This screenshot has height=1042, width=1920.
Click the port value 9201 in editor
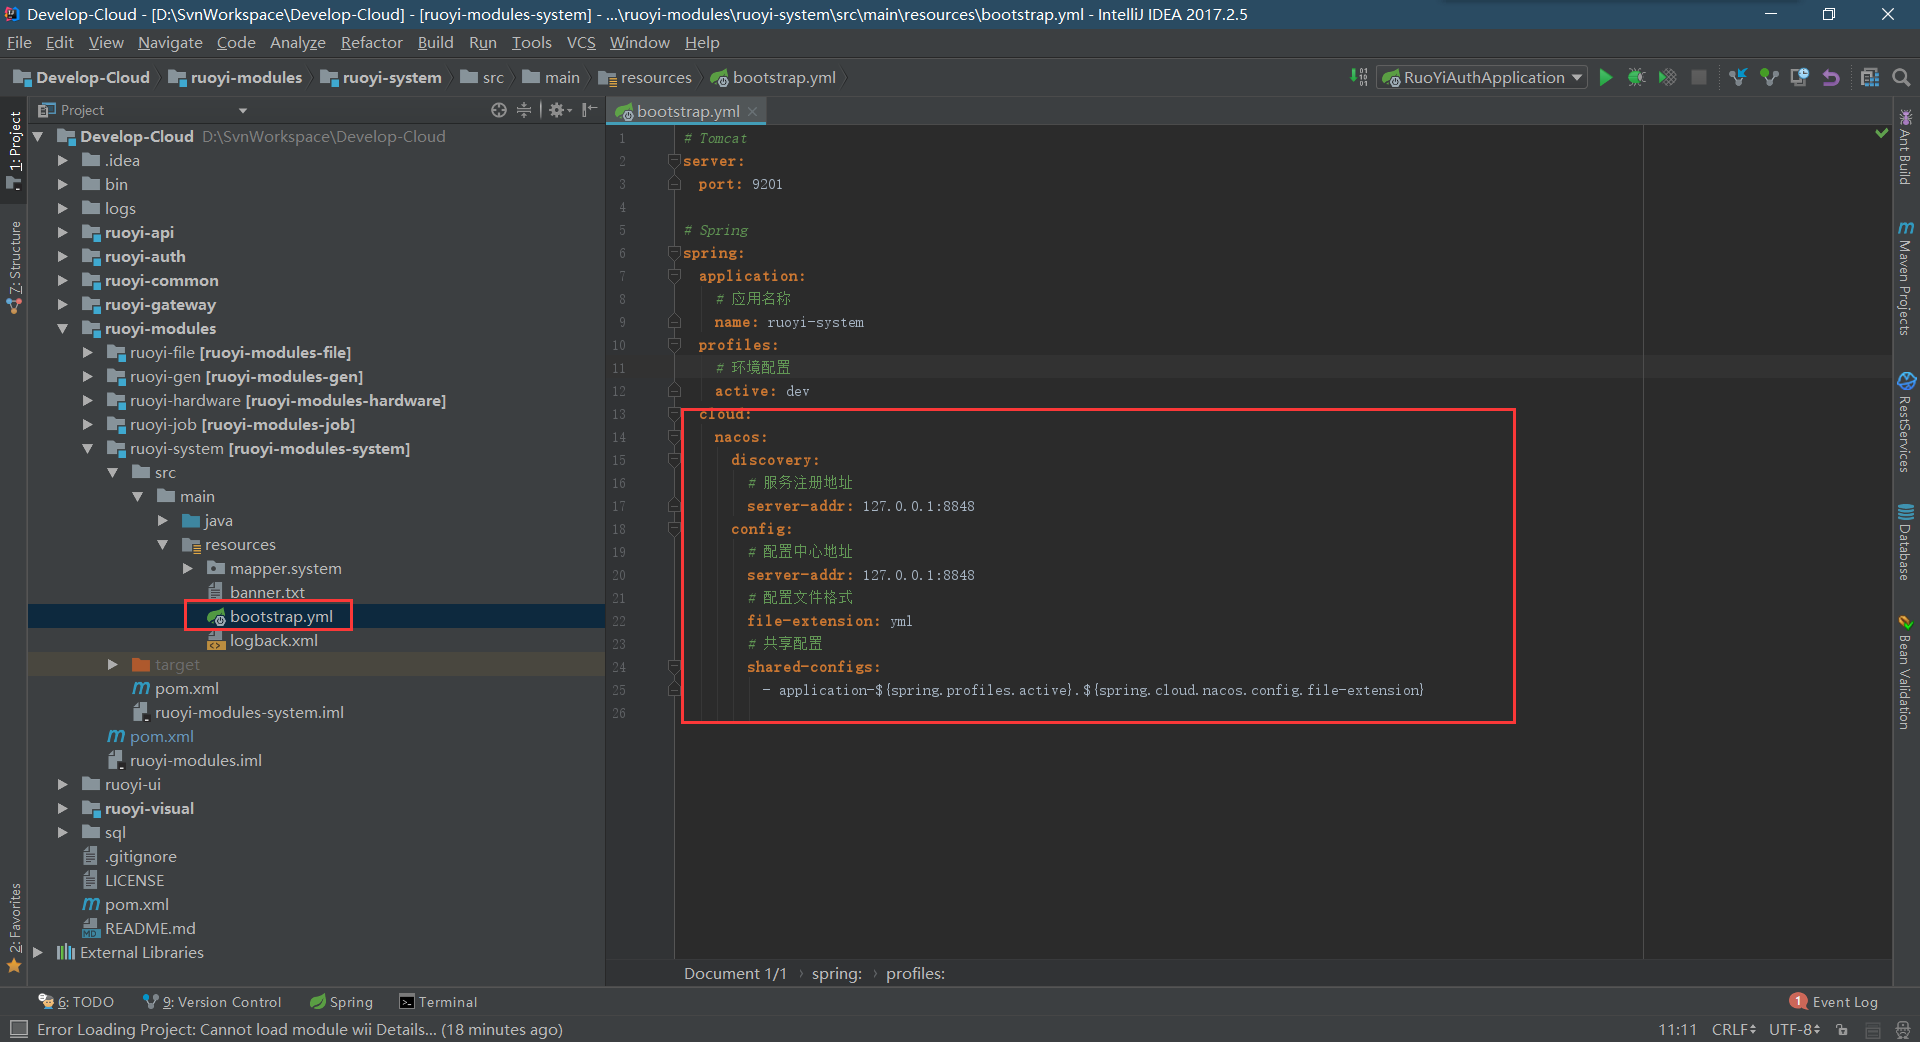coord(767,184)
